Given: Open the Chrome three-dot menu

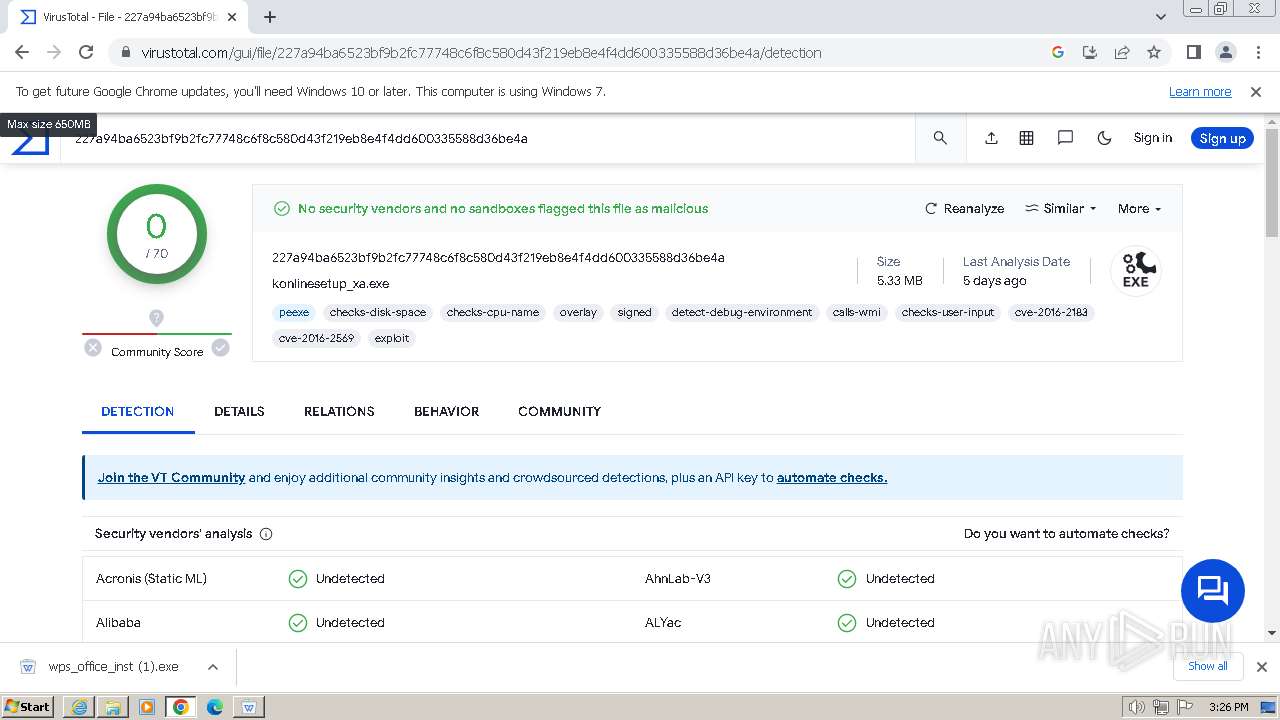Looking at the screenshot, I should pyautogui.click(x=1256, y=52).
